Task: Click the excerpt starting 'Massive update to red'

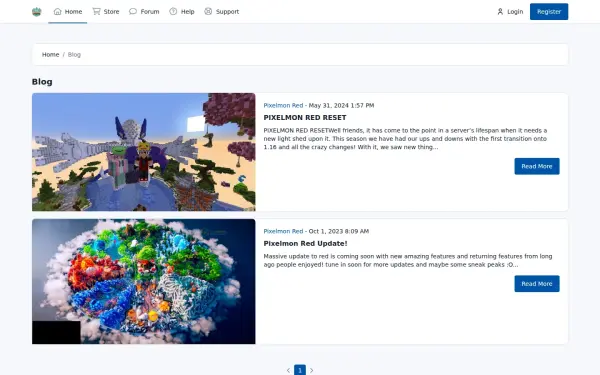Action: pyautogui.click(x=408, y=260)
